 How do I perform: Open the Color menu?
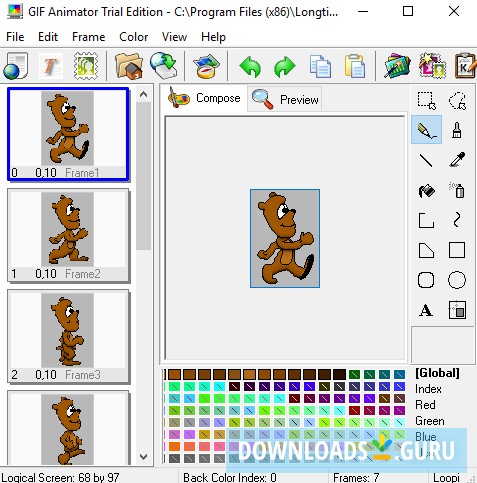(133, 37)
